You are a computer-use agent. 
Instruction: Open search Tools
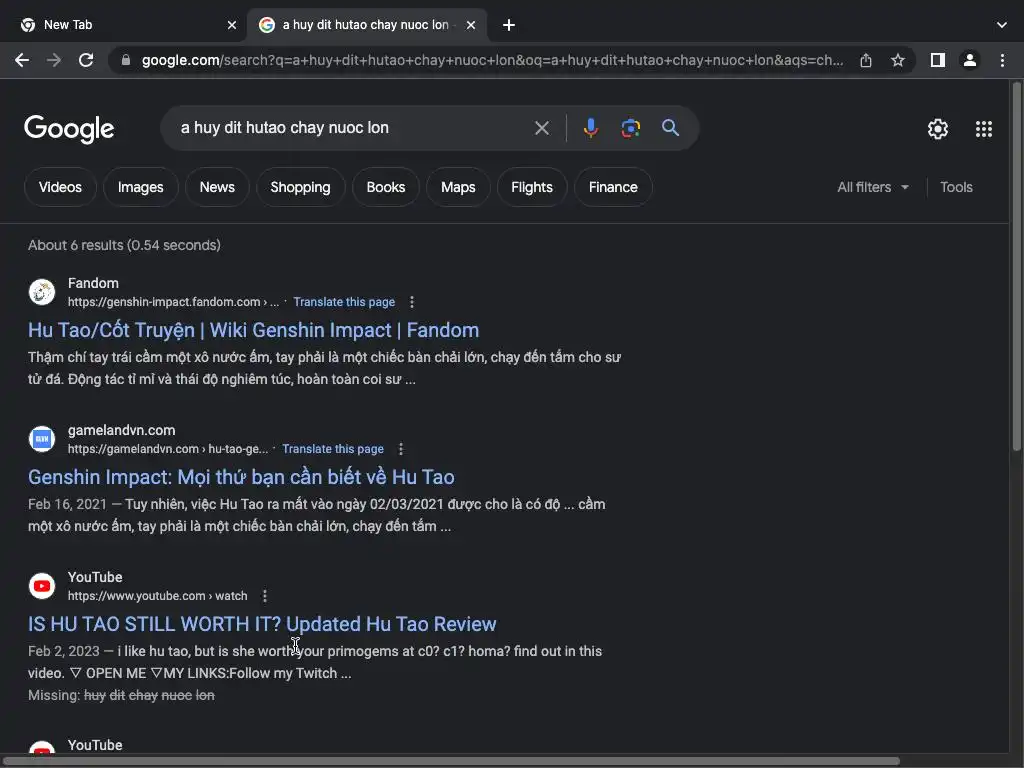(x=956, y=187)
